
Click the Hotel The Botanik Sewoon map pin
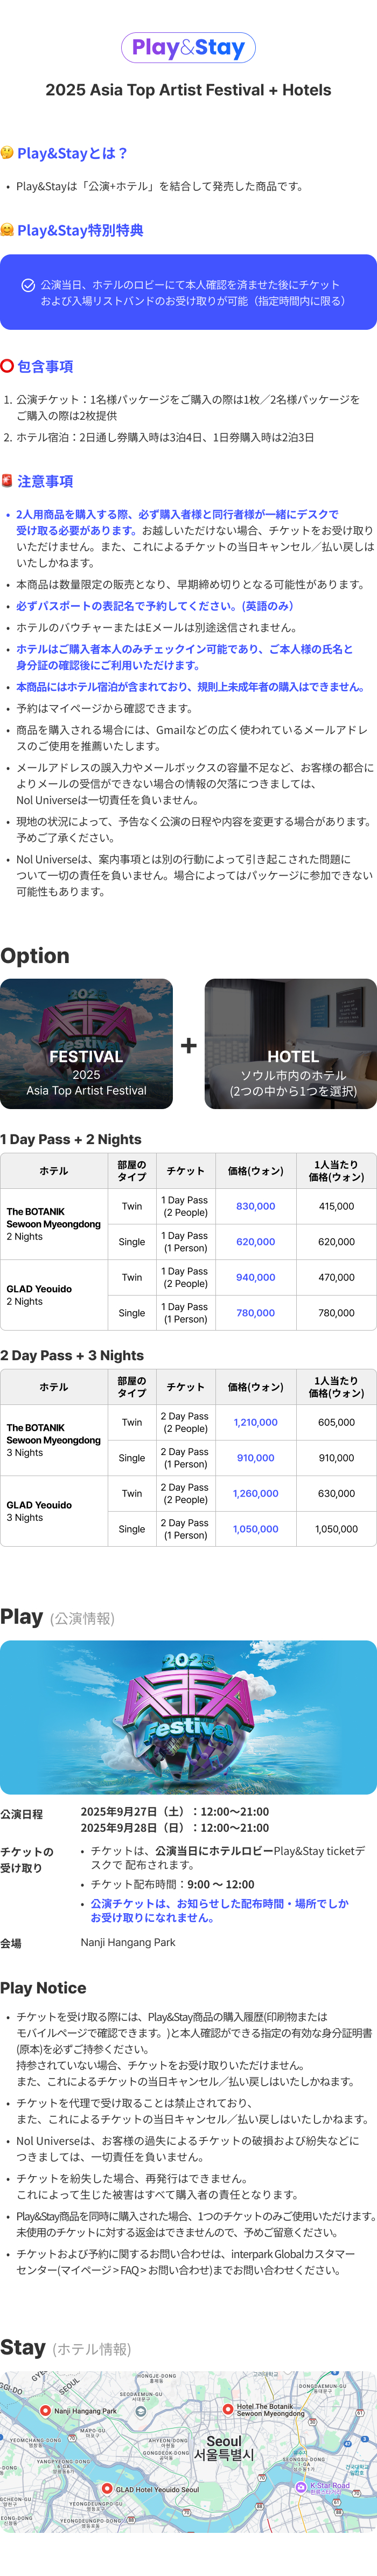click(228, 2408)
